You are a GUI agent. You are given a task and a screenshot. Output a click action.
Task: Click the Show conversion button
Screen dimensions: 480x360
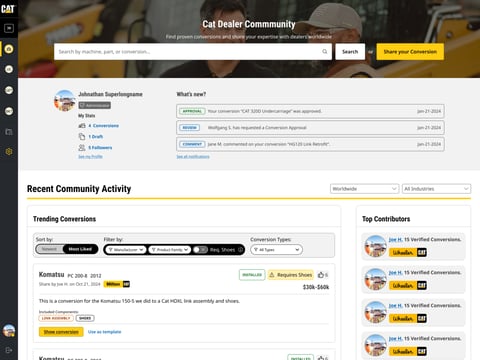[61, 332]
